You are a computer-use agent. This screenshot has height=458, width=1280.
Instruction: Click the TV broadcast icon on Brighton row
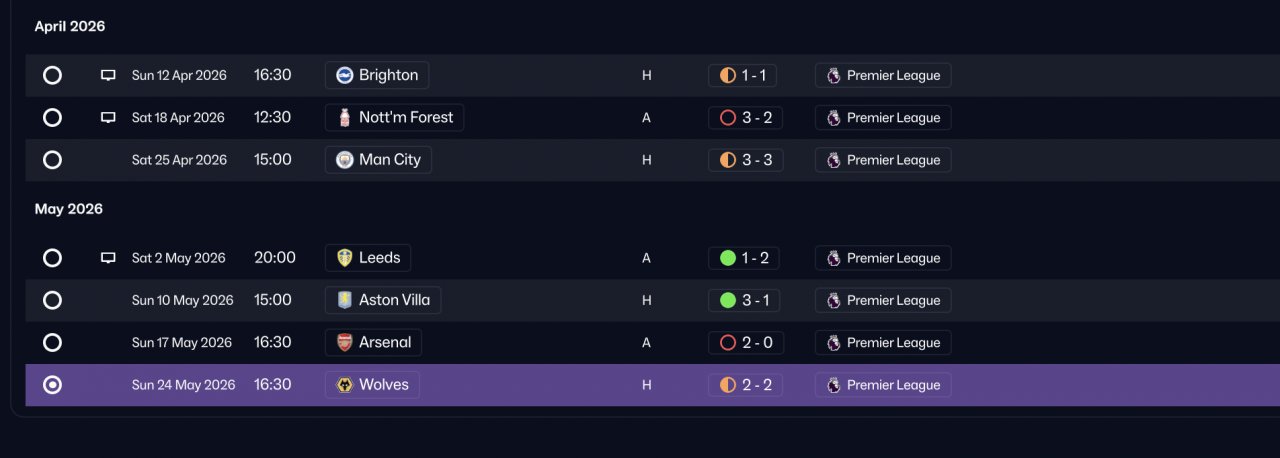(x=108, y=75)
